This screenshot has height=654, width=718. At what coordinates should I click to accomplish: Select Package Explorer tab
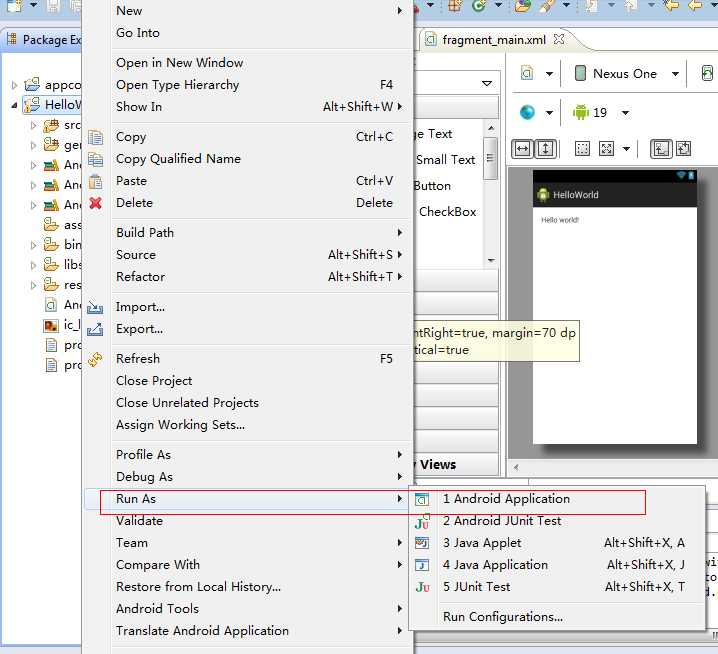click(x=44, y=40)
